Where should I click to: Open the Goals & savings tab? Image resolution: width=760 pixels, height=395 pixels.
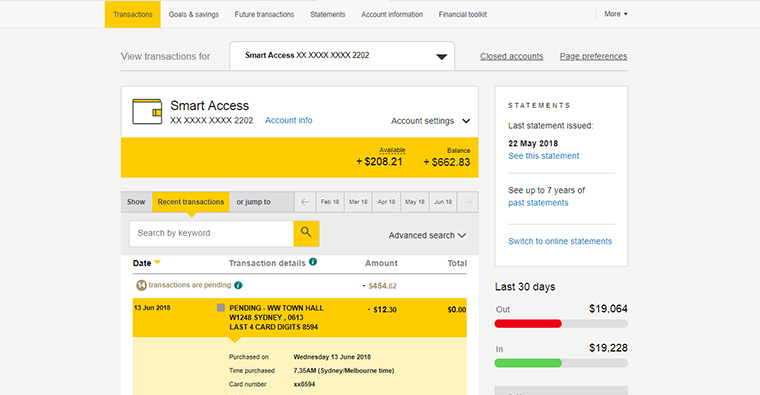tap(193, 15)
